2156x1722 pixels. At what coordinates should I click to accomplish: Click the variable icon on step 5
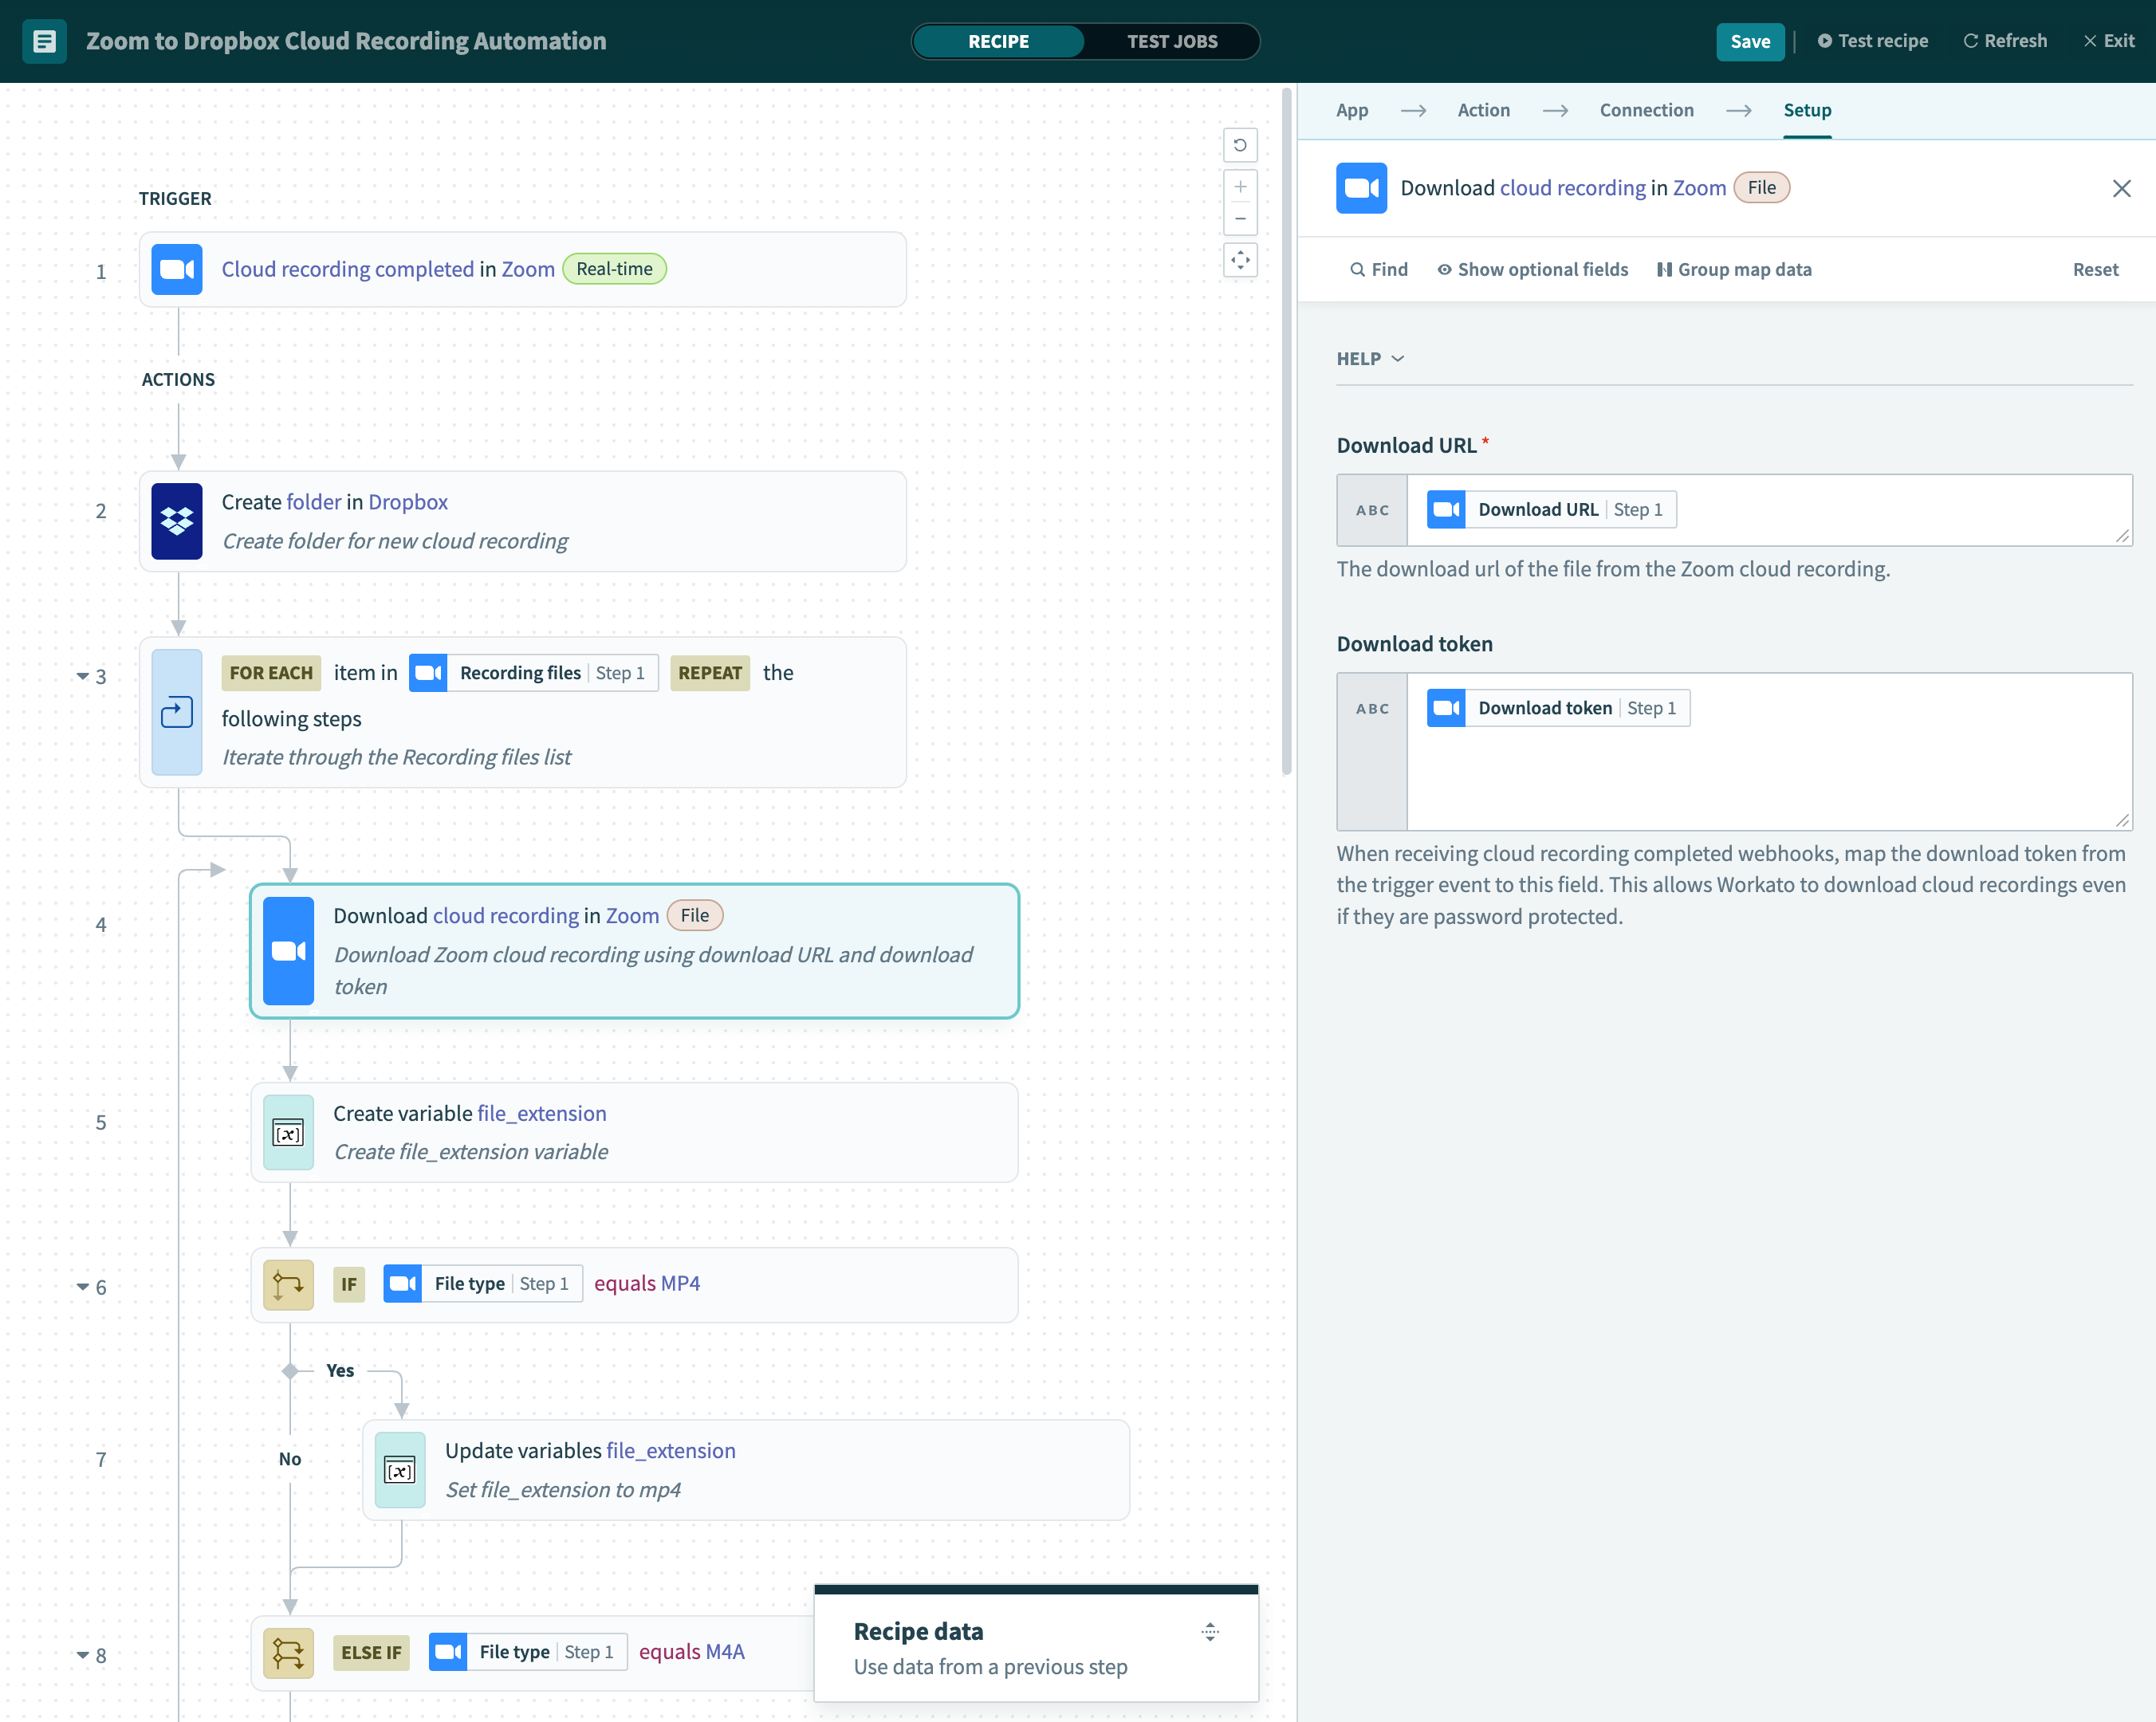[288, 1133]
